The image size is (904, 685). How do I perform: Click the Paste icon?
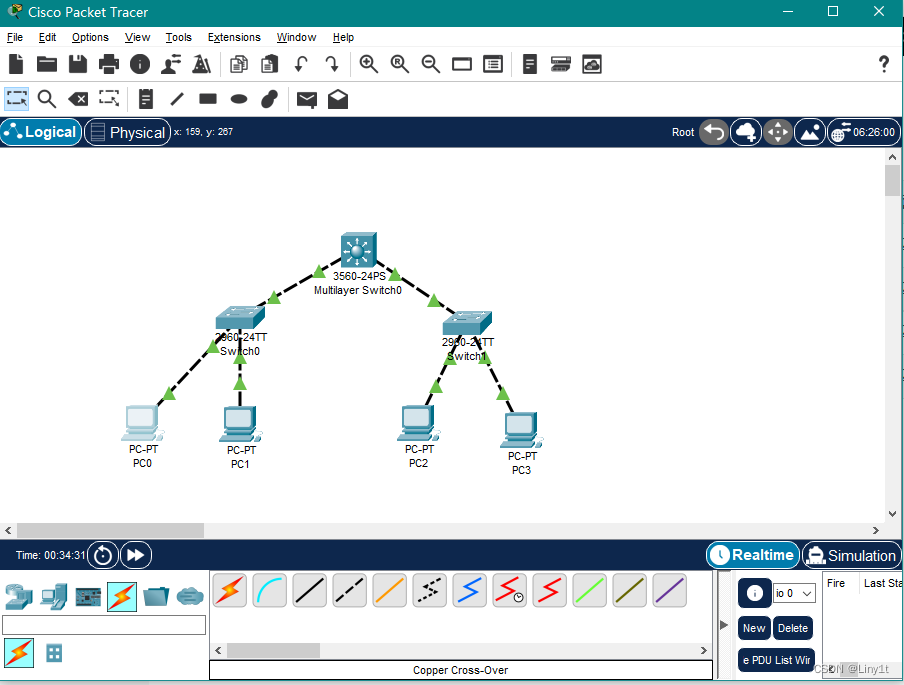269,64
